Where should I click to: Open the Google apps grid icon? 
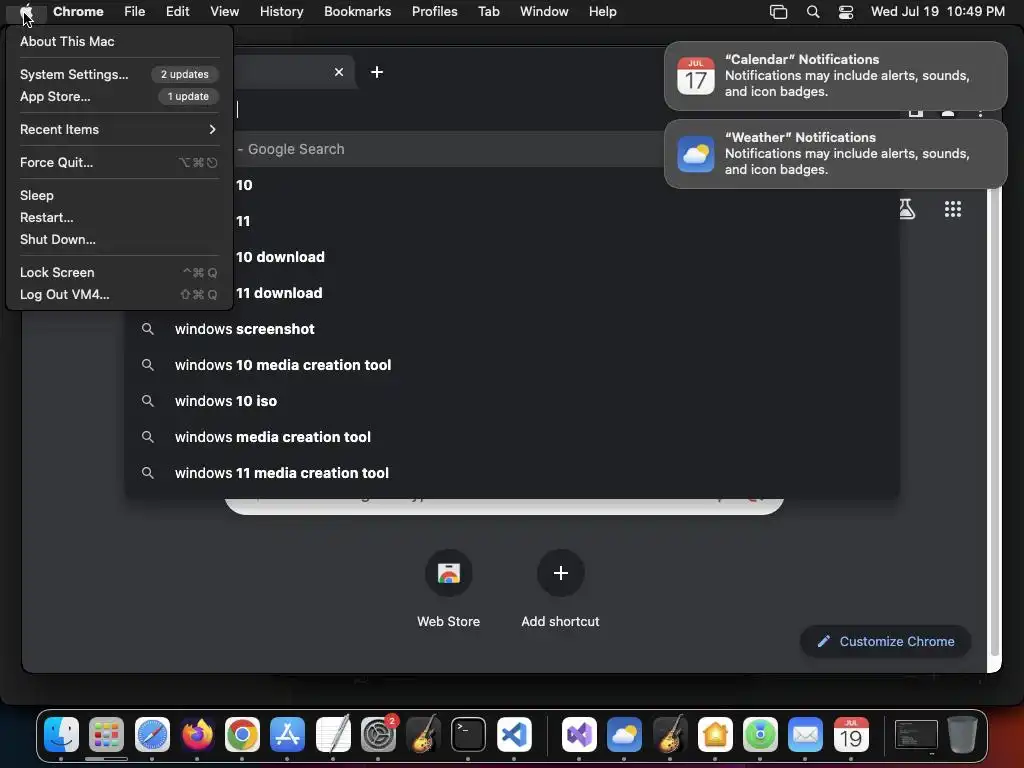[953, 209]
